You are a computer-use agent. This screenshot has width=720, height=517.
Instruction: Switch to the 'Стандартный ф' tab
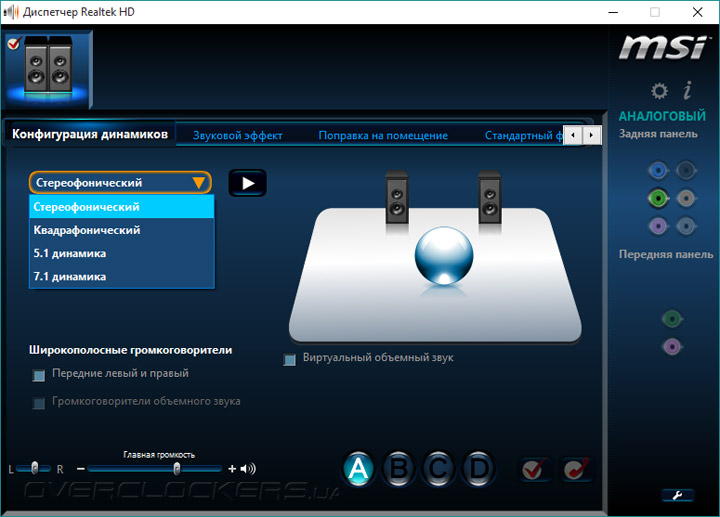(523, 135)
